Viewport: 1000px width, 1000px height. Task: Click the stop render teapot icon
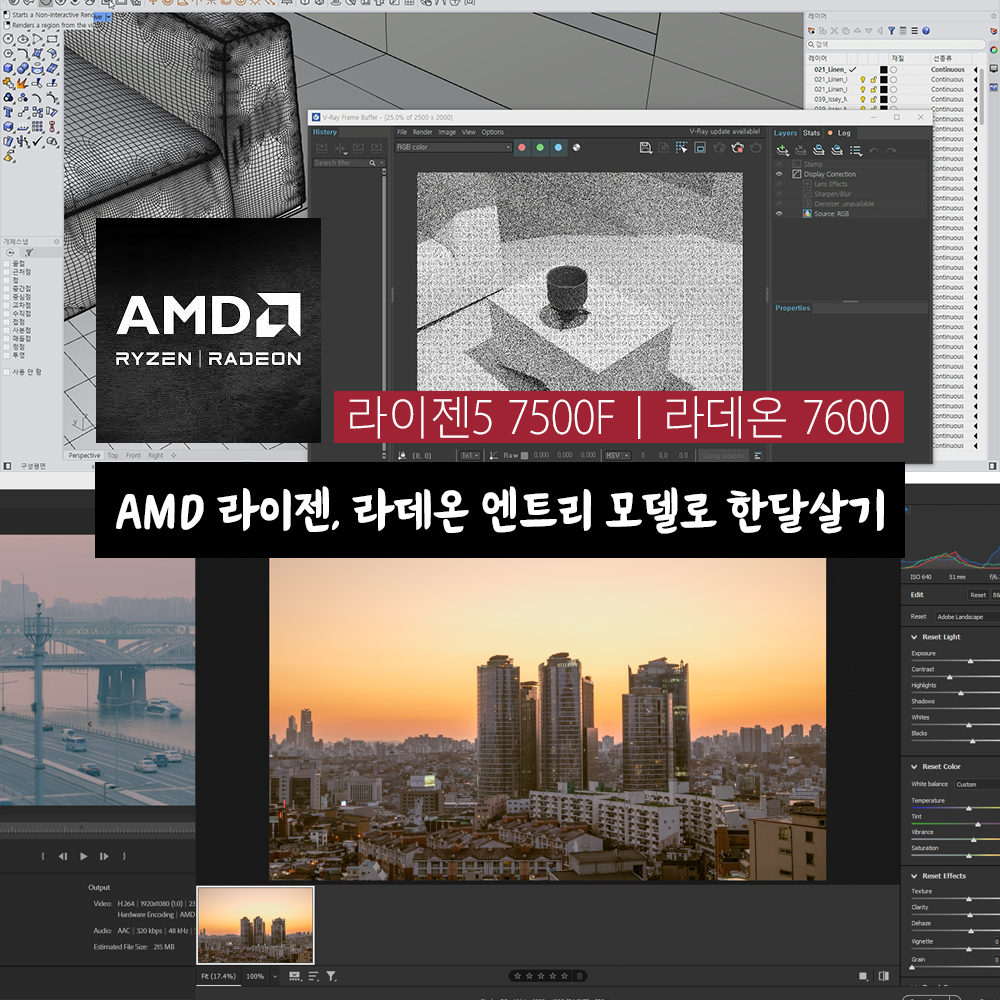738,148
